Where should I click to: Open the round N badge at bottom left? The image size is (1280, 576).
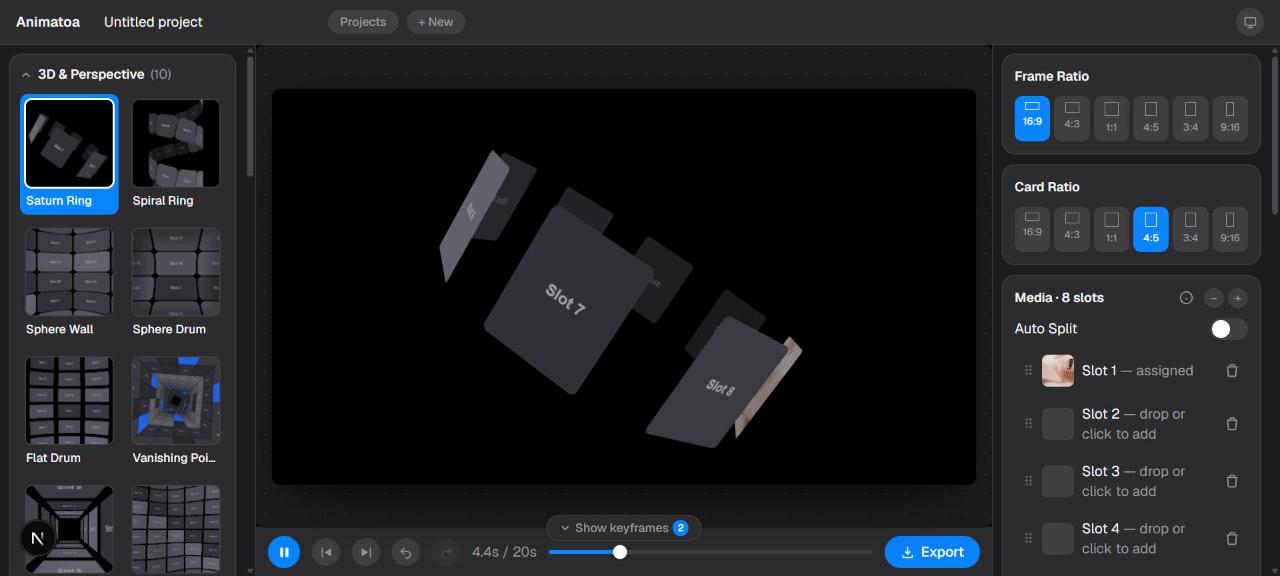click(x=38, y=538)
